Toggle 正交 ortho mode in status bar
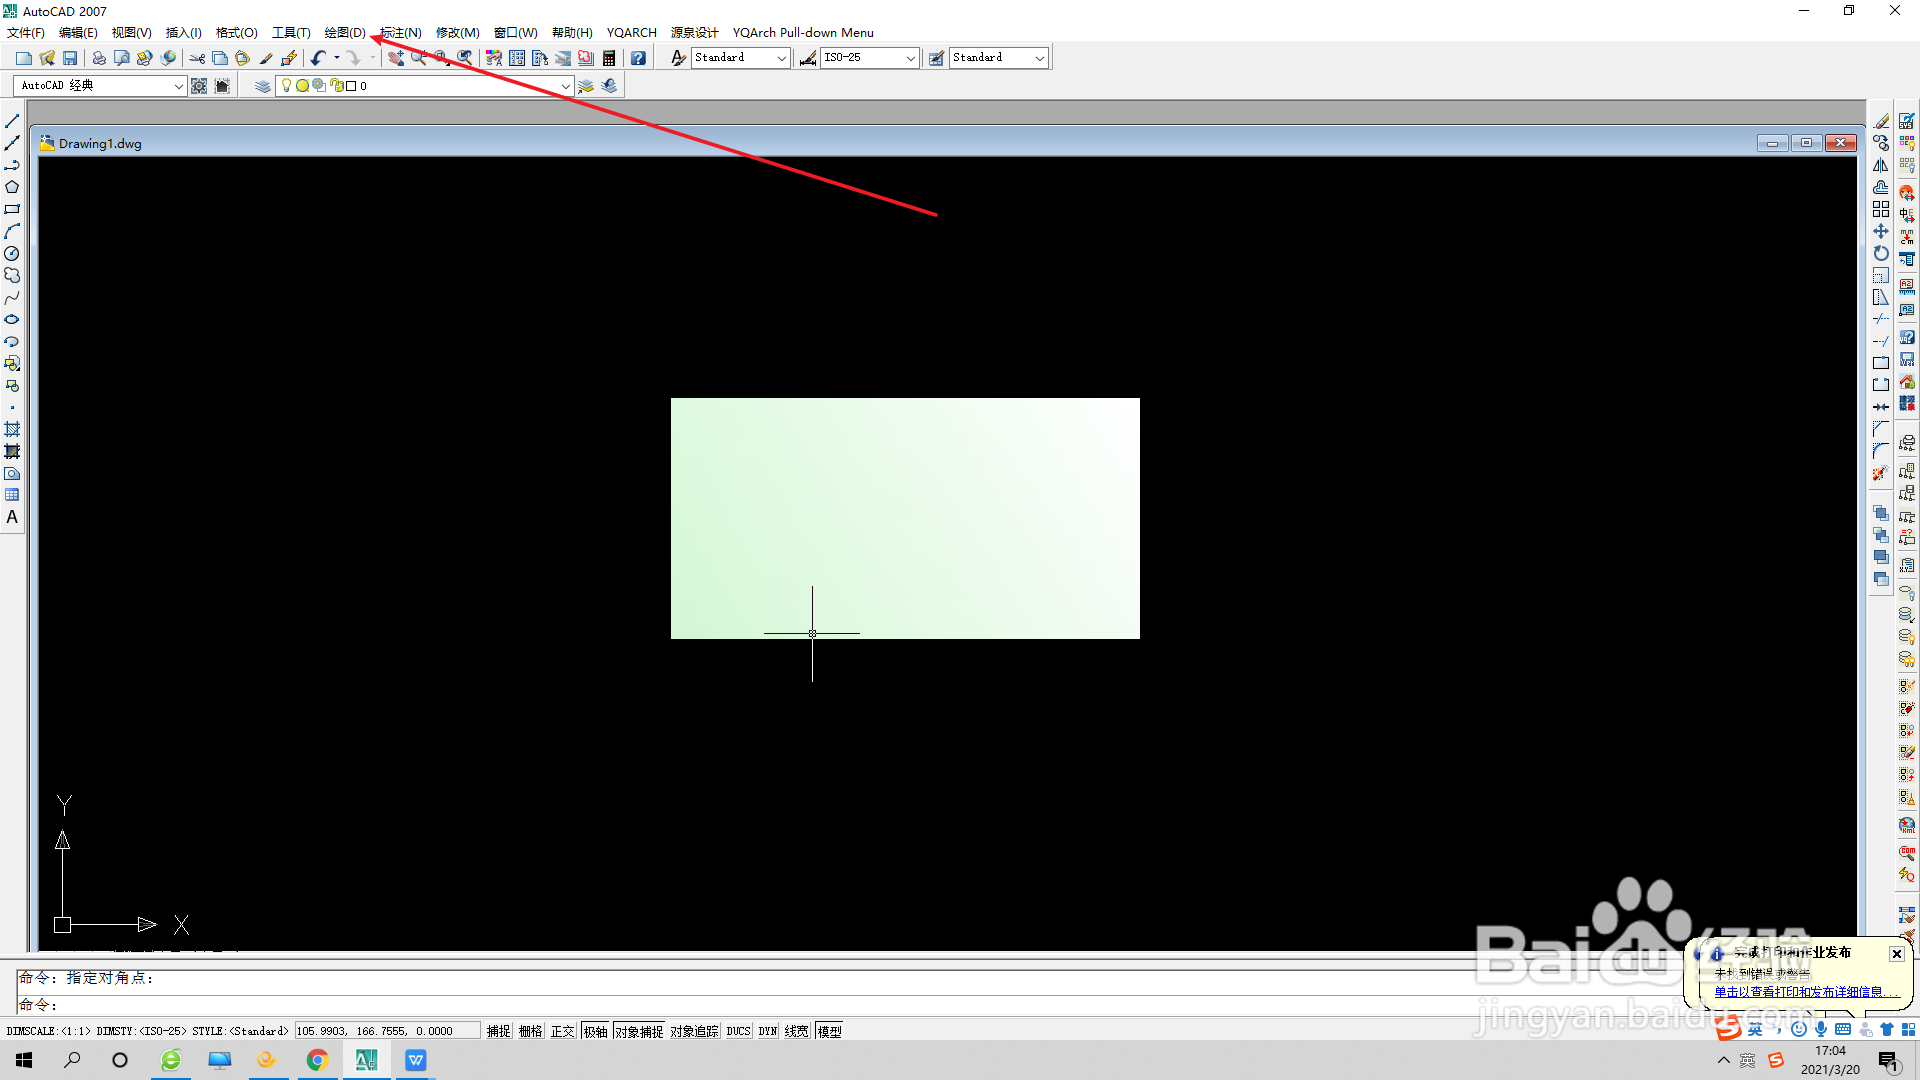1920x1080 pixels. (563, 1031)
